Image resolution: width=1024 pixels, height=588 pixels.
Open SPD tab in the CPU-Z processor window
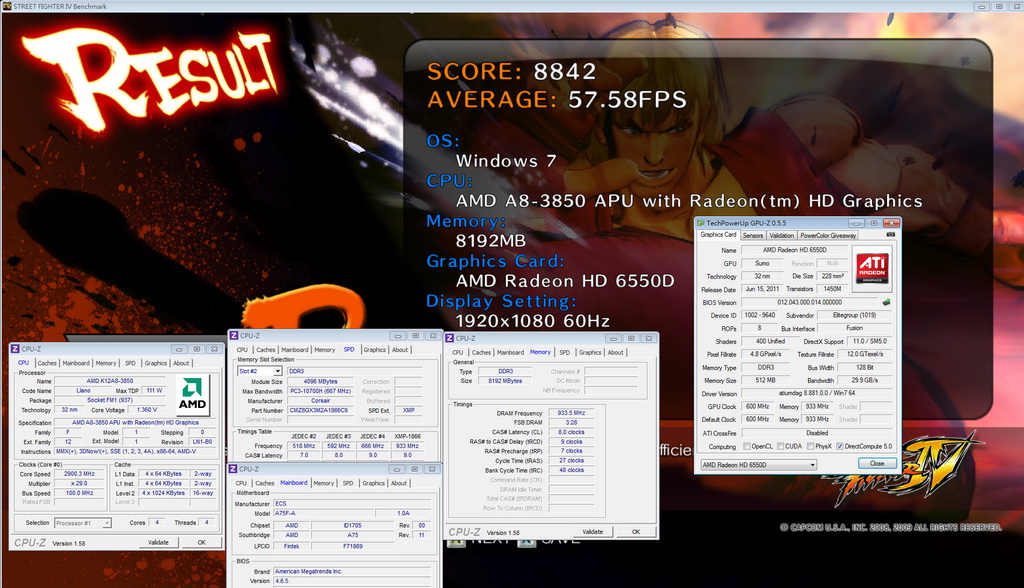point(131,363)
